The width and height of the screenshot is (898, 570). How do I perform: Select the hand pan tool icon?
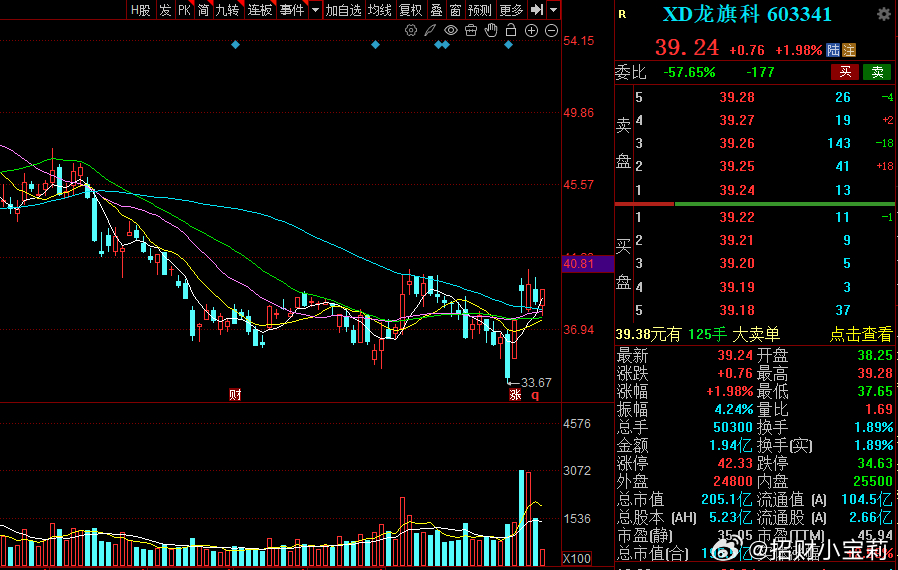[491, 30]
